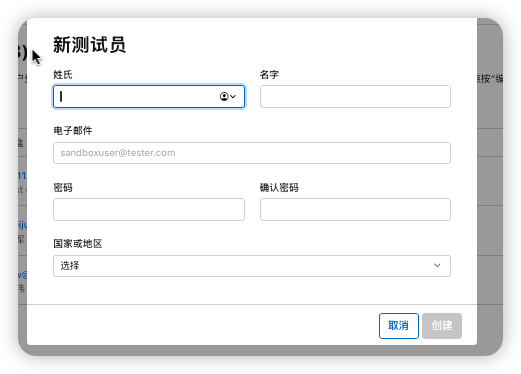Select the 密码 password field

[149, 209]
